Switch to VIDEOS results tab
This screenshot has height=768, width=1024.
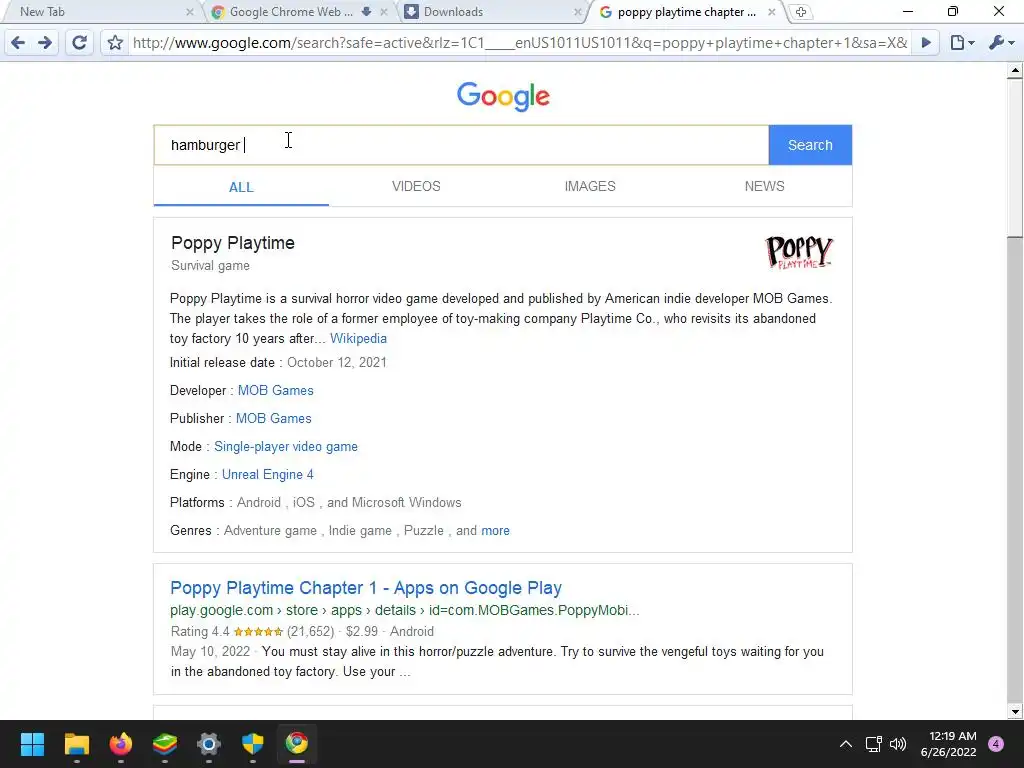416,186
